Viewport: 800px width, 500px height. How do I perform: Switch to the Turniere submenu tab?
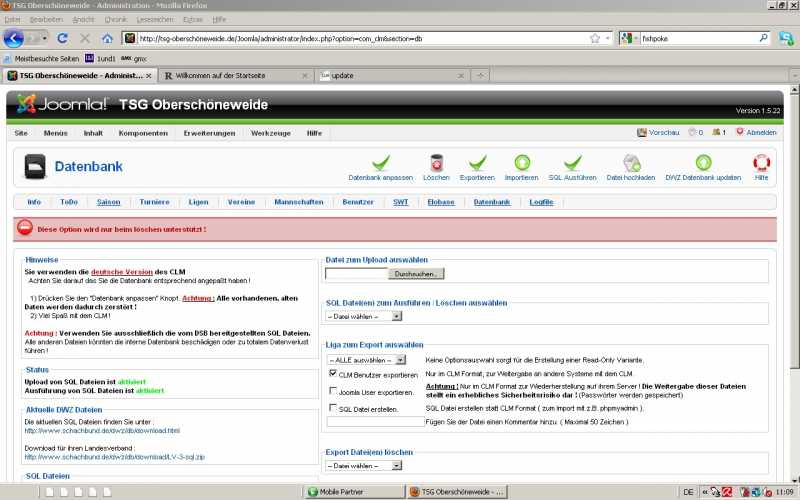pos(154,202)
